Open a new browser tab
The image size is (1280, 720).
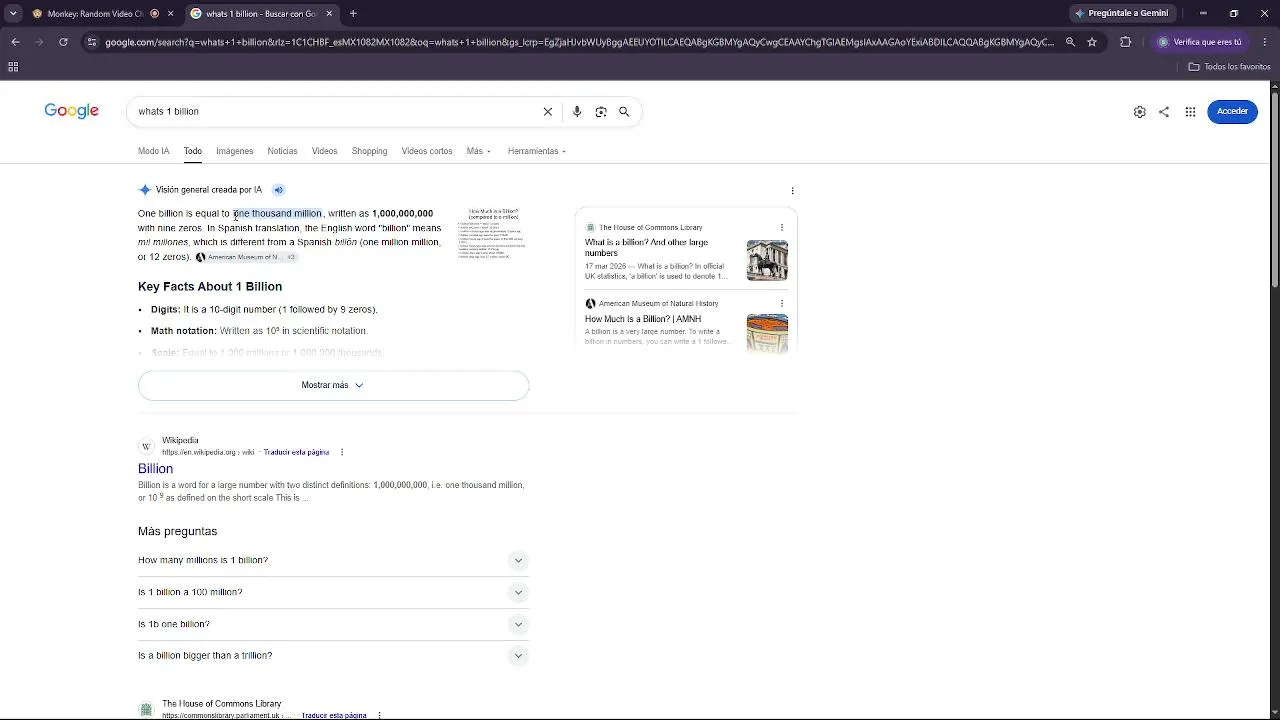353,14
